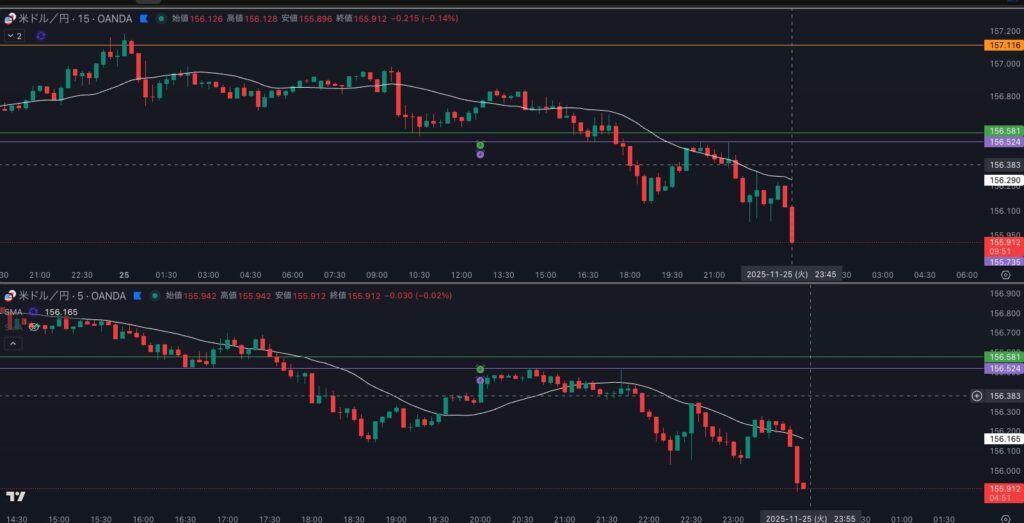The image size is (1024, 523).
Task: Collapse the bottom chart indicator legend
Action: [x=14, y=343]
